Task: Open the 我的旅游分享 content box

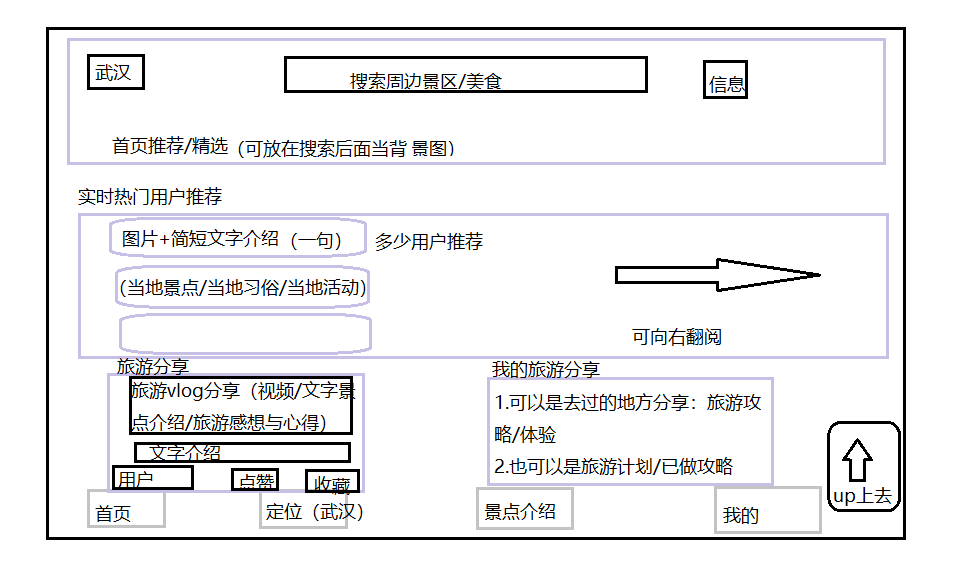Action: [630, 432]
